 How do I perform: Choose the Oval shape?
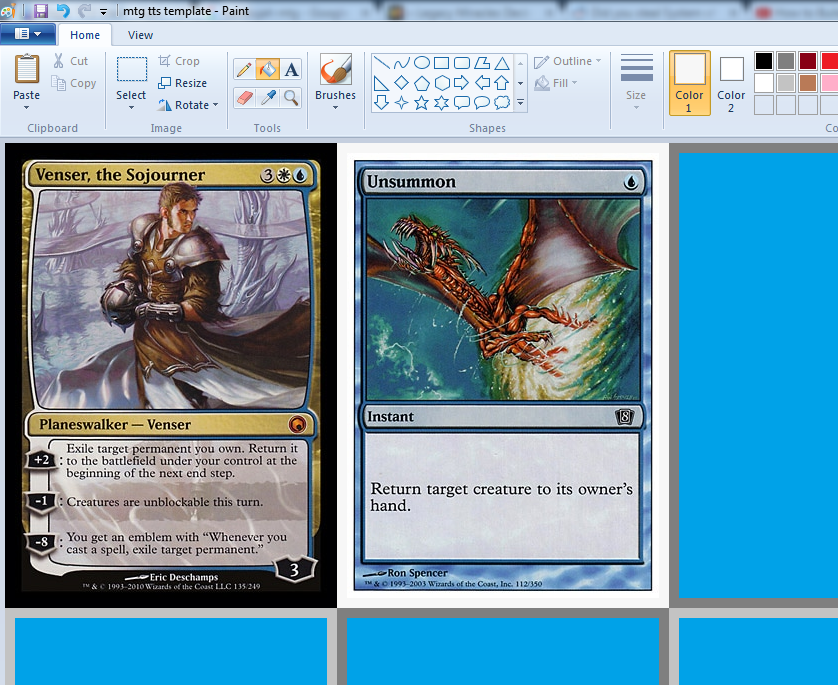tap(422, 63)
